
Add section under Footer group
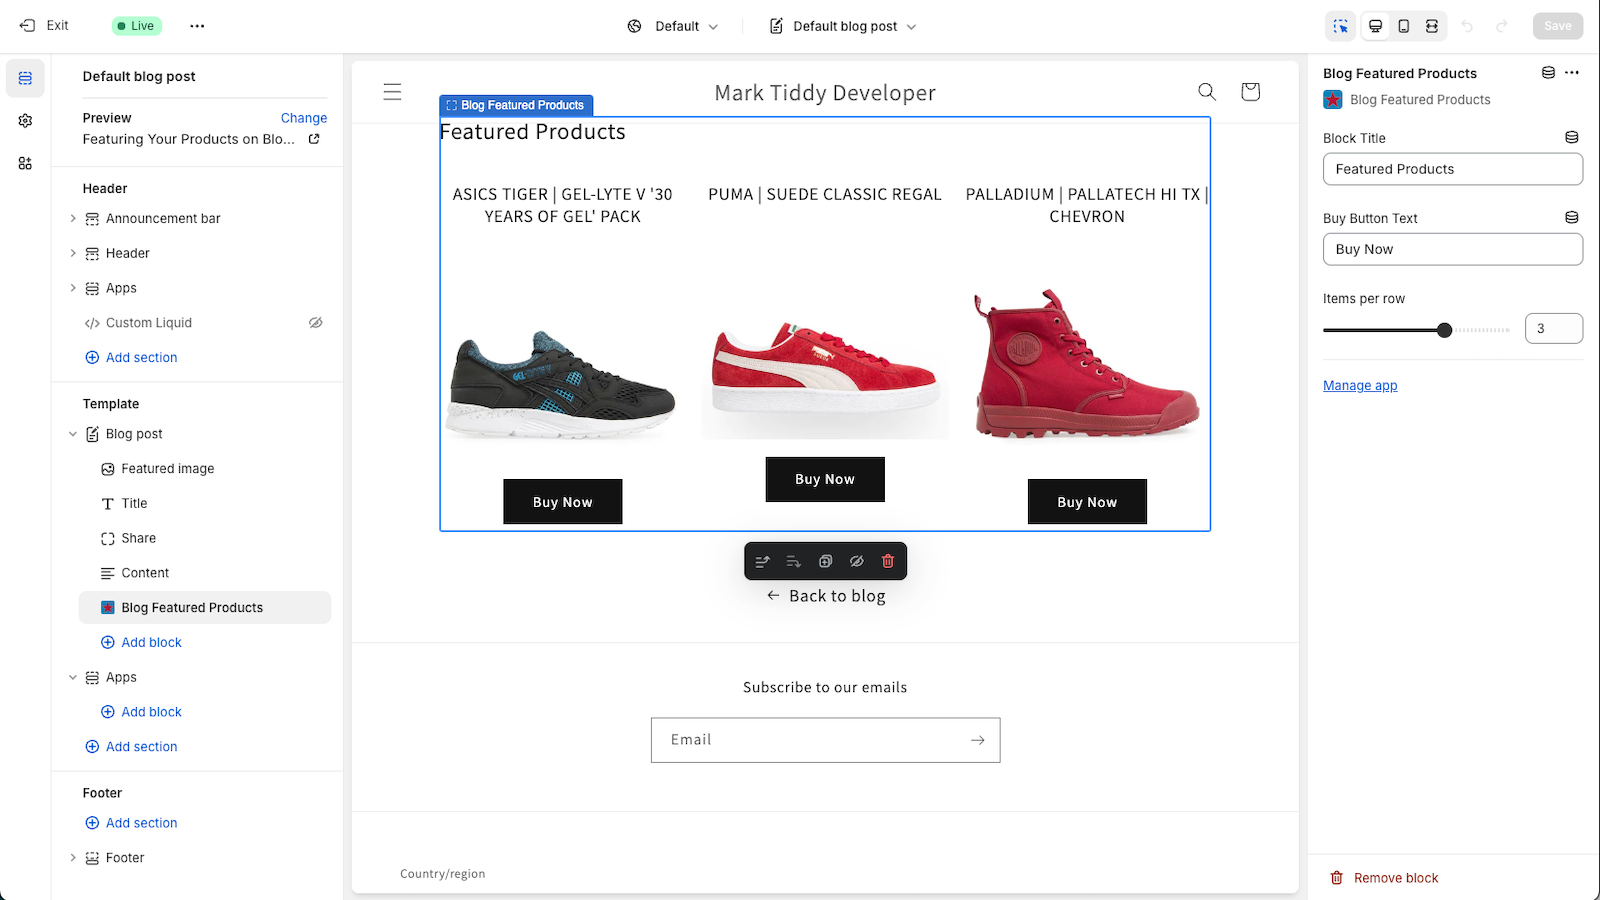click(x=131, y=823)
